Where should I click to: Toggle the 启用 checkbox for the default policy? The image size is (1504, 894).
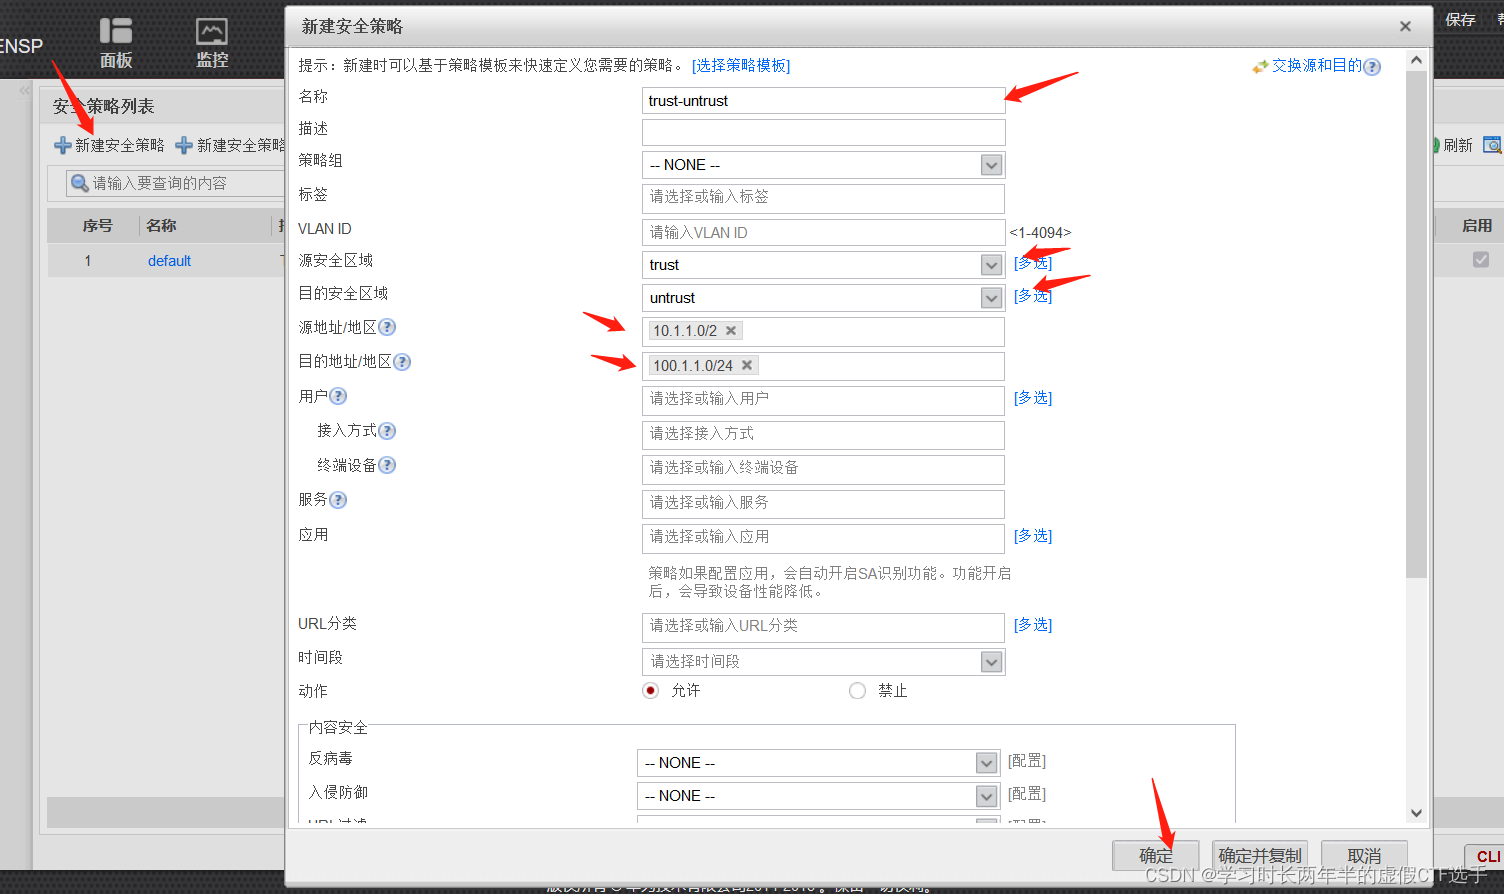tap(1481, 260)
